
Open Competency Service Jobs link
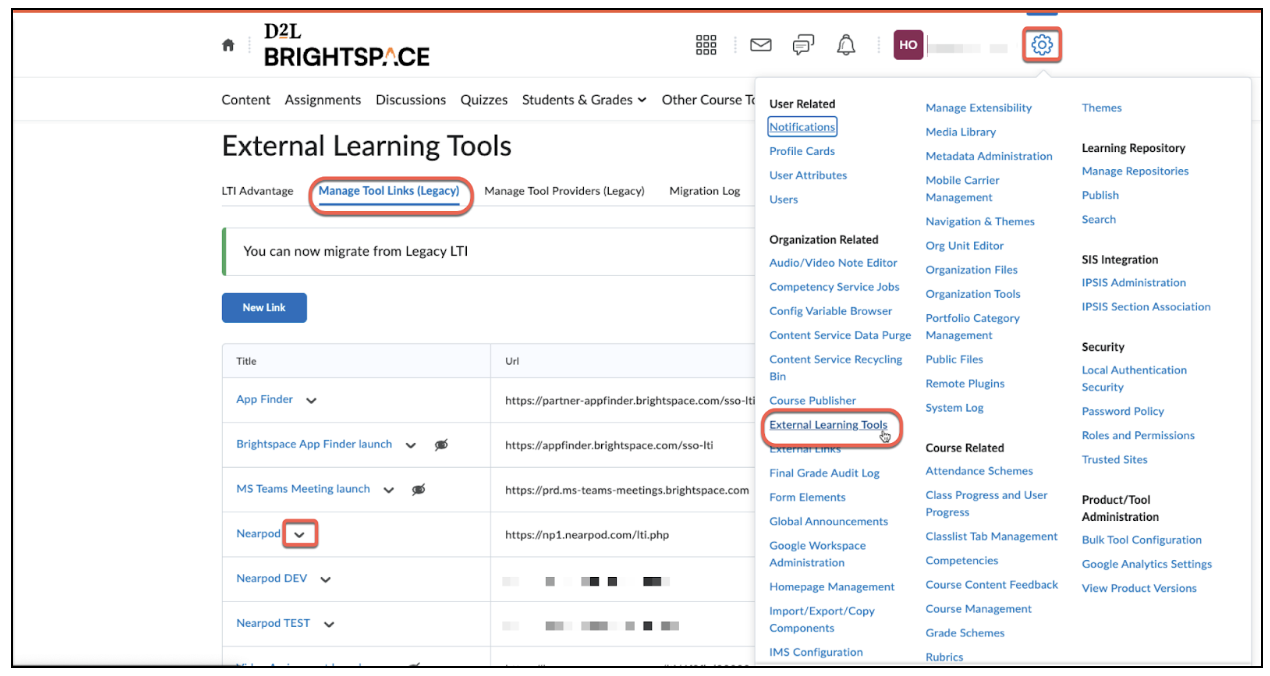[x=834, y=287]
